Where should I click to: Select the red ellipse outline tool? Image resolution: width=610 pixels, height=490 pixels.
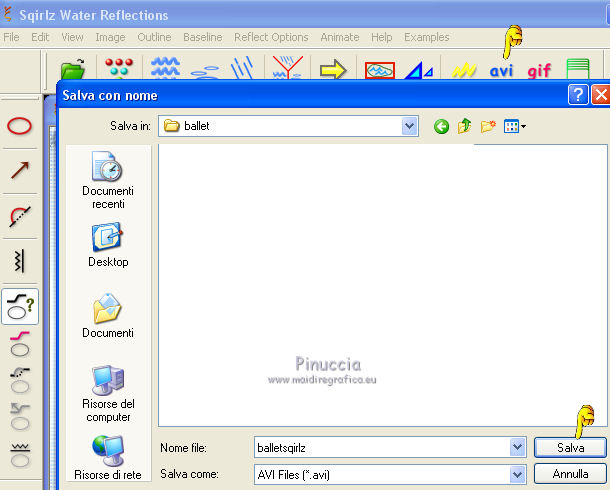19,126
